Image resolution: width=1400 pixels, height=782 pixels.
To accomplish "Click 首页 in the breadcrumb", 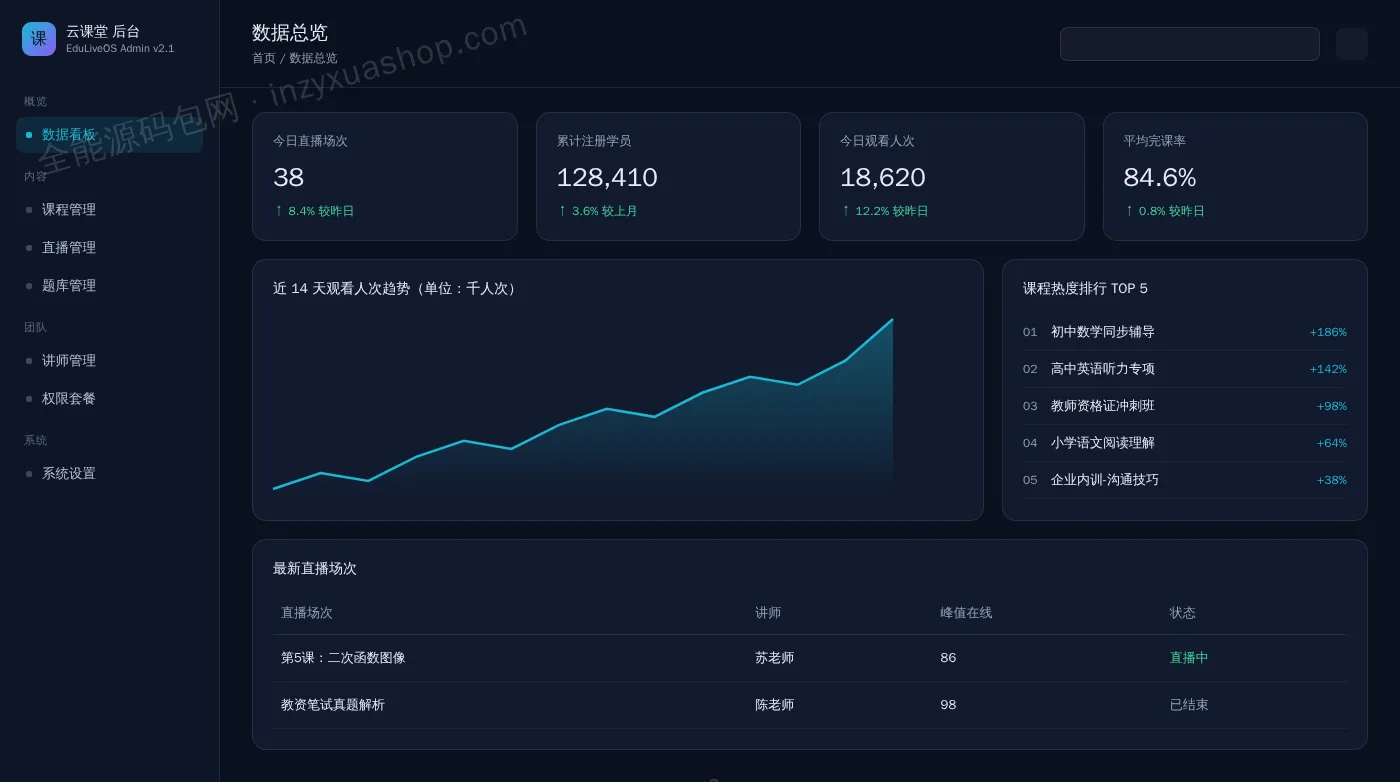I will (x=264, y=58).
